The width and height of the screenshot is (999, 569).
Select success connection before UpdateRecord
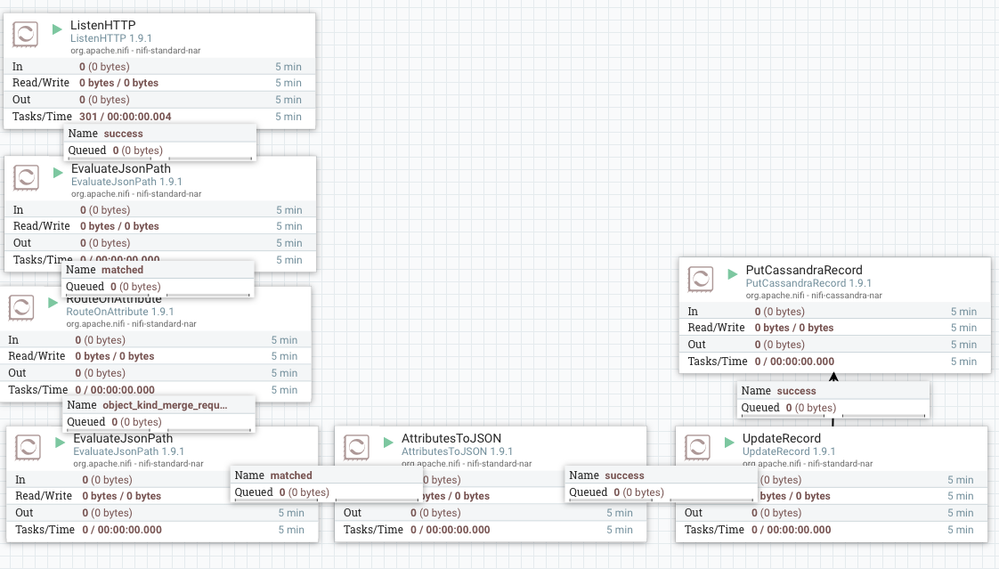[x=661, y=484]
